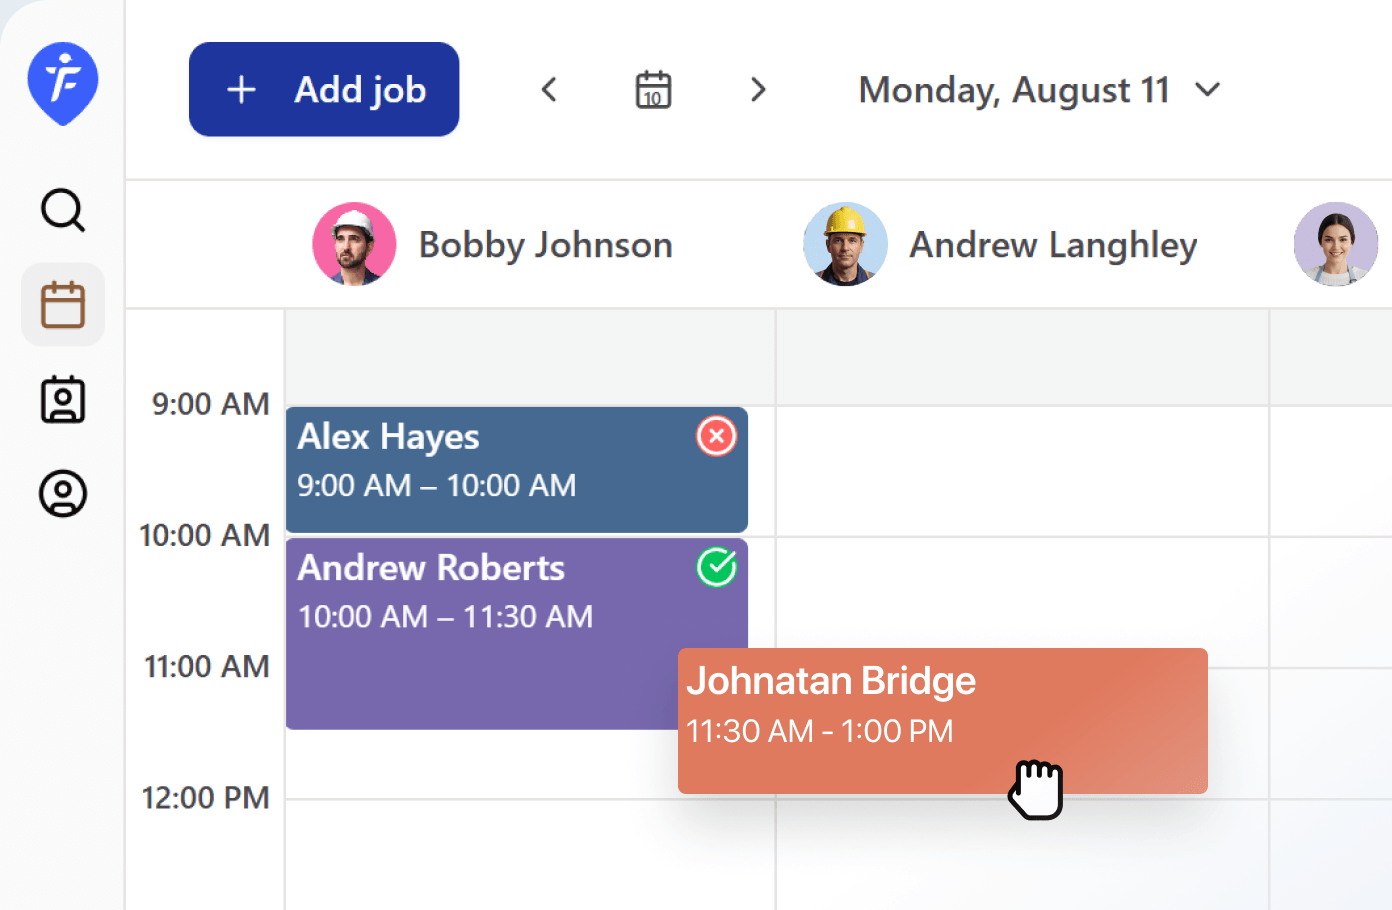Select the calendar view icon in sidebar
Screen dimensions: 1392x910
click(62, 304)
